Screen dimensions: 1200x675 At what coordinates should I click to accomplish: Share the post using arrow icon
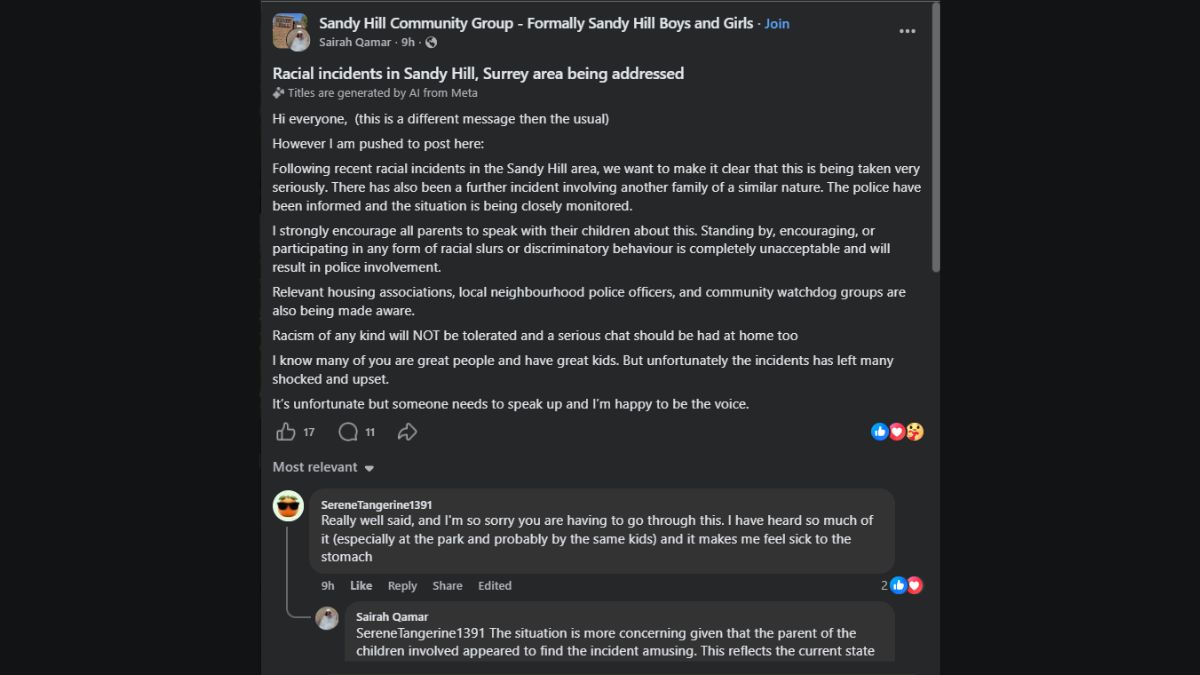point(407,432)
